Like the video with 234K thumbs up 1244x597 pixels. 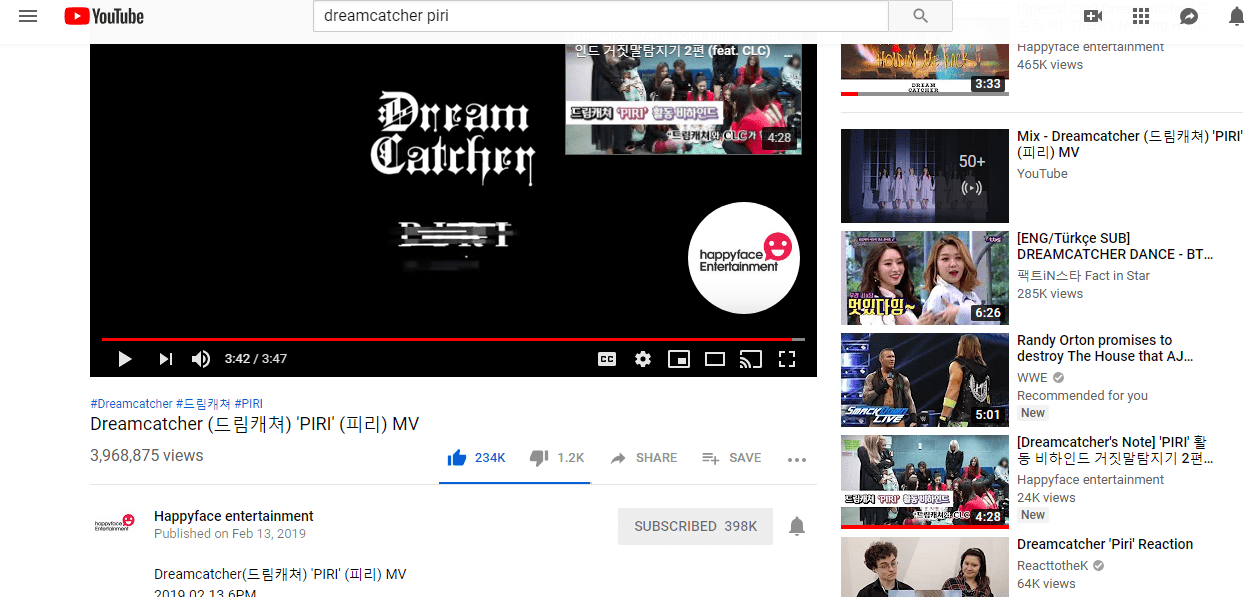click(477, 458)
